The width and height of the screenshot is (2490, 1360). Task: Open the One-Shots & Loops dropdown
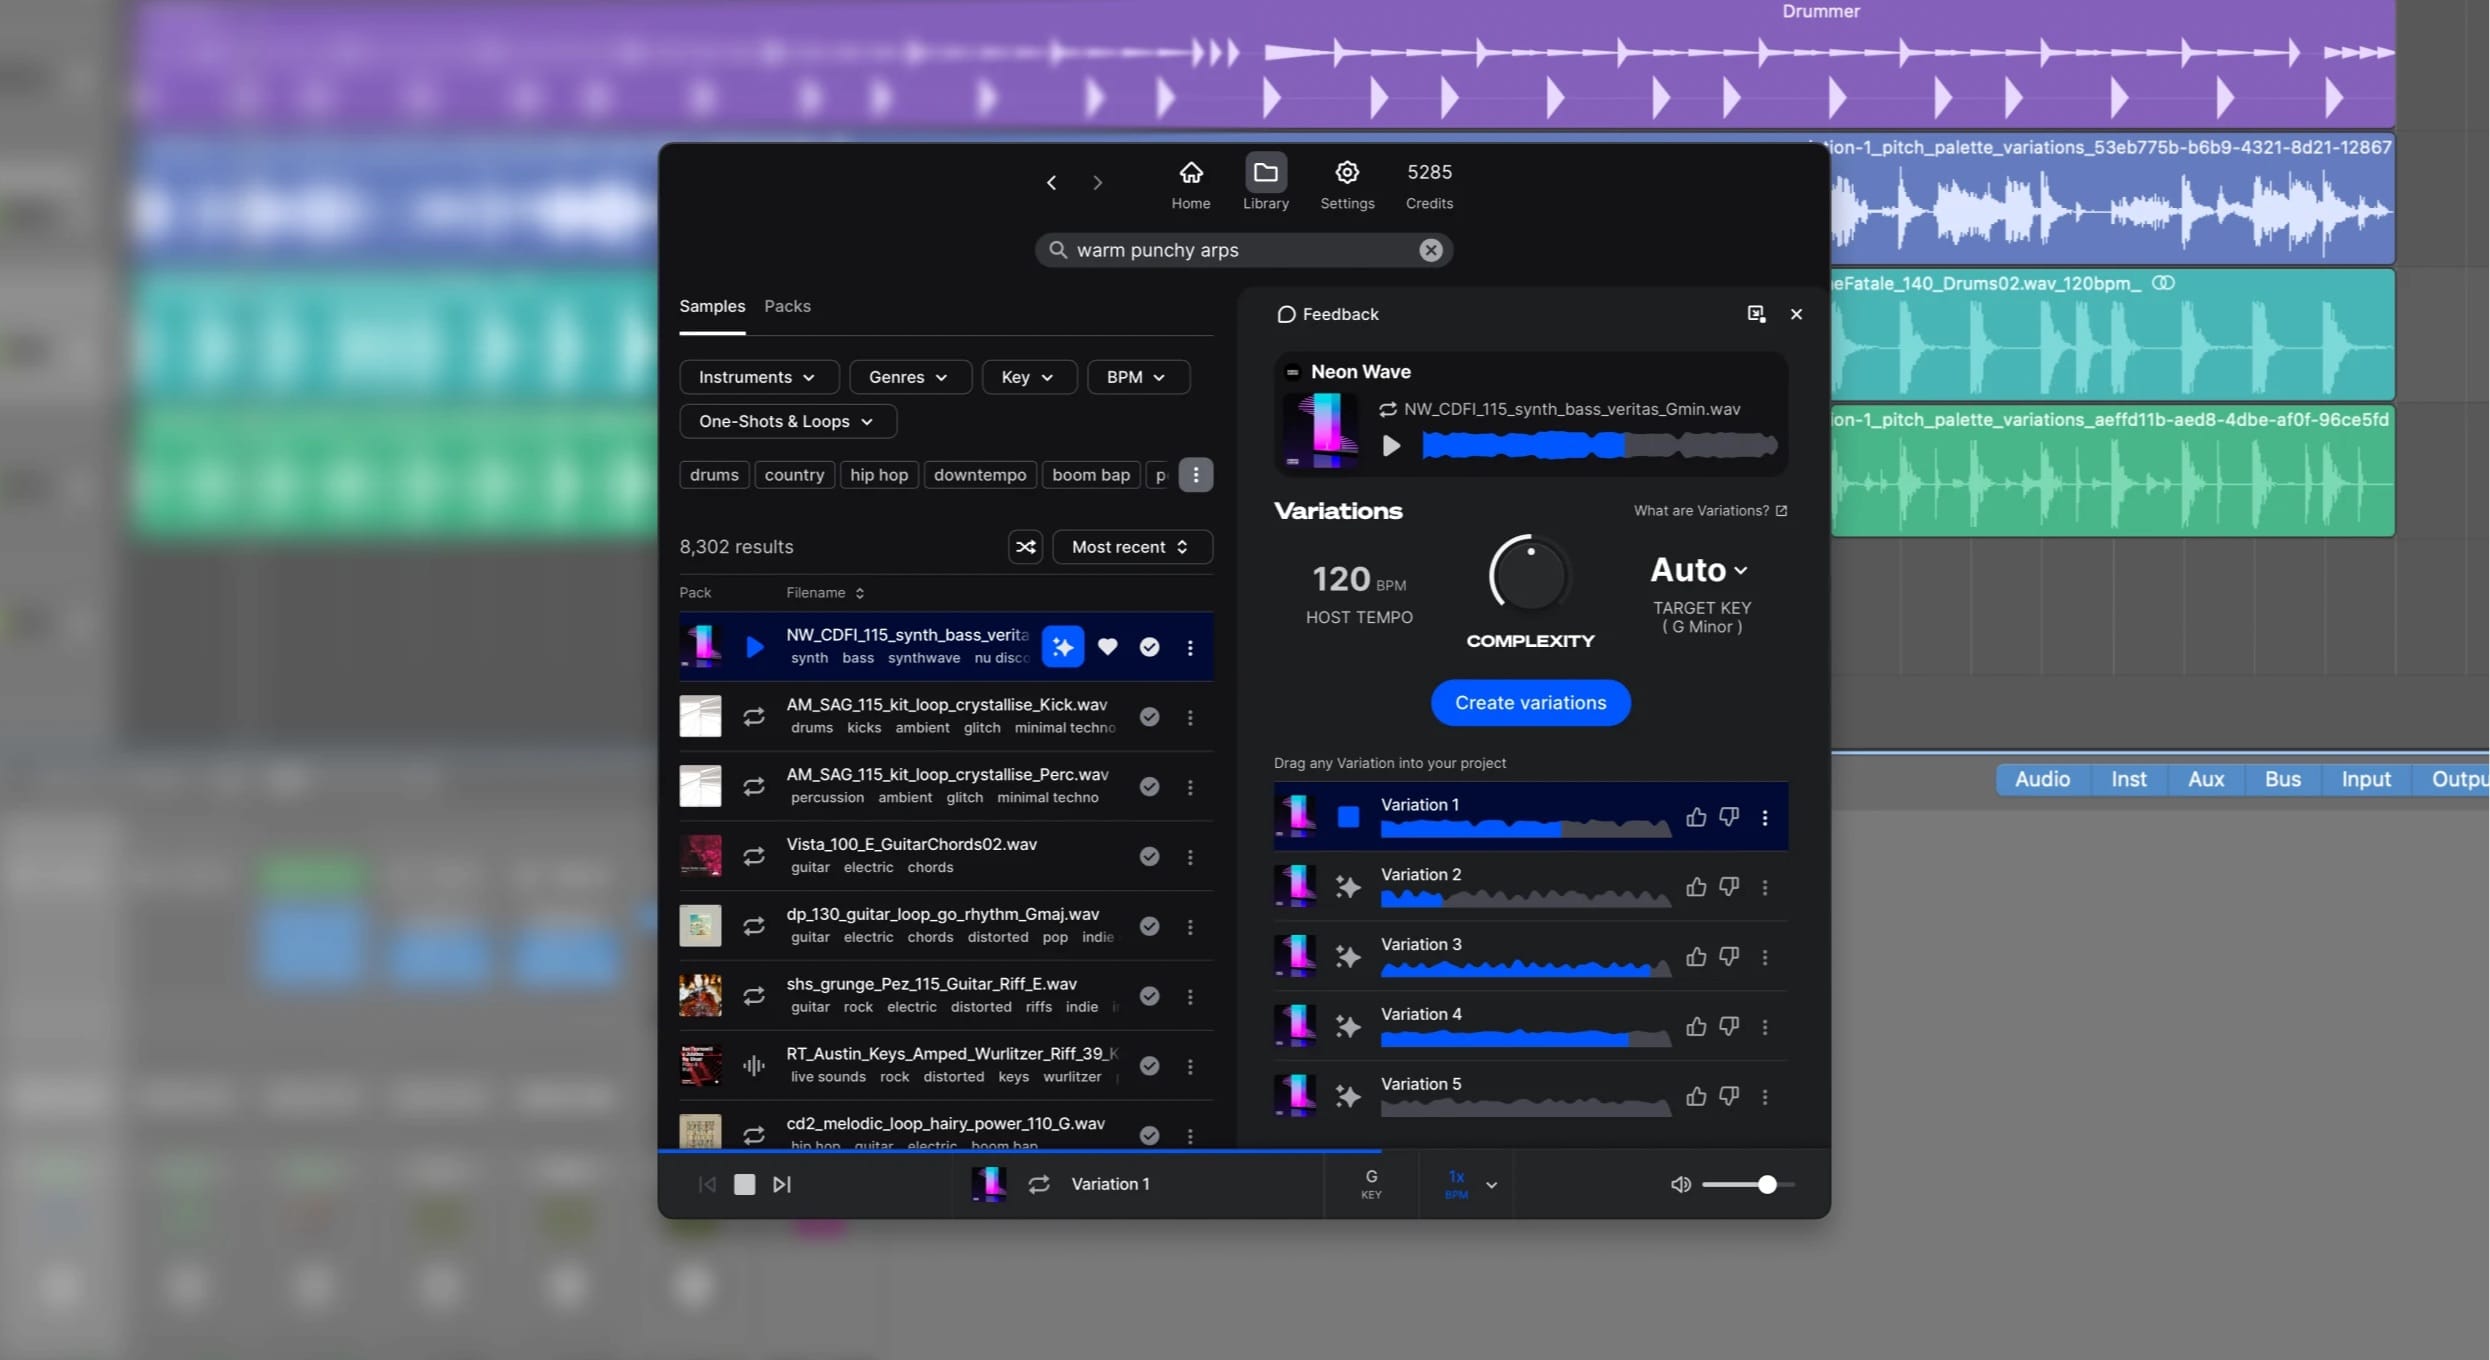pyautogui.click(x=787, y=421)
